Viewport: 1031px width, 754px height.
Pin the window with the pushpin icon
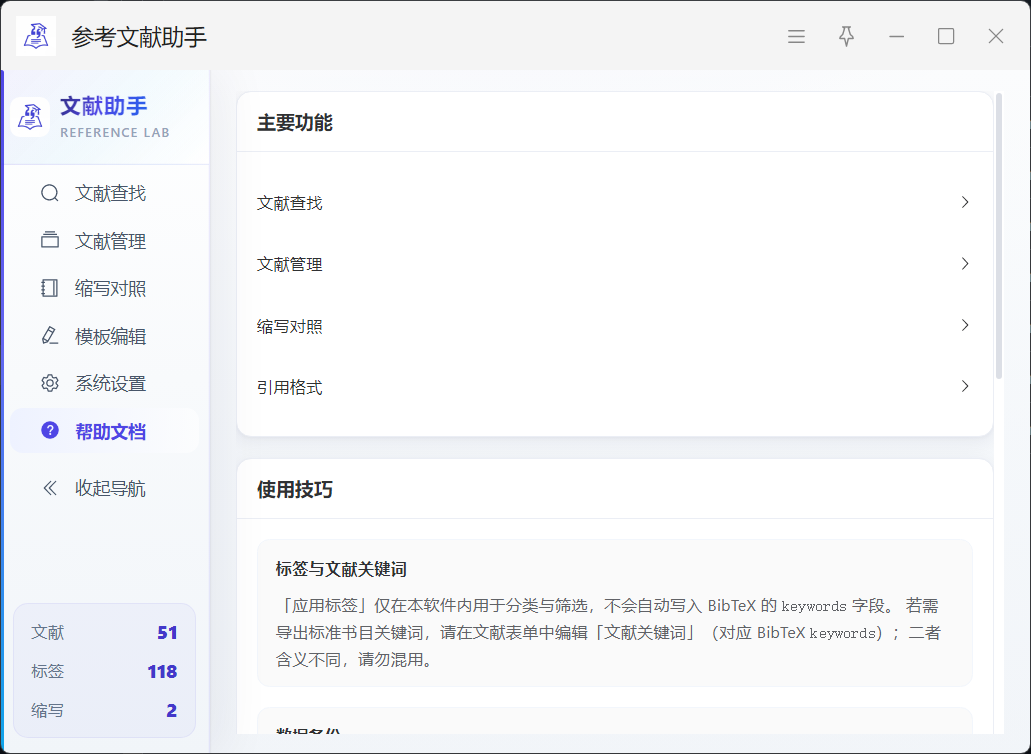(846, 37)
